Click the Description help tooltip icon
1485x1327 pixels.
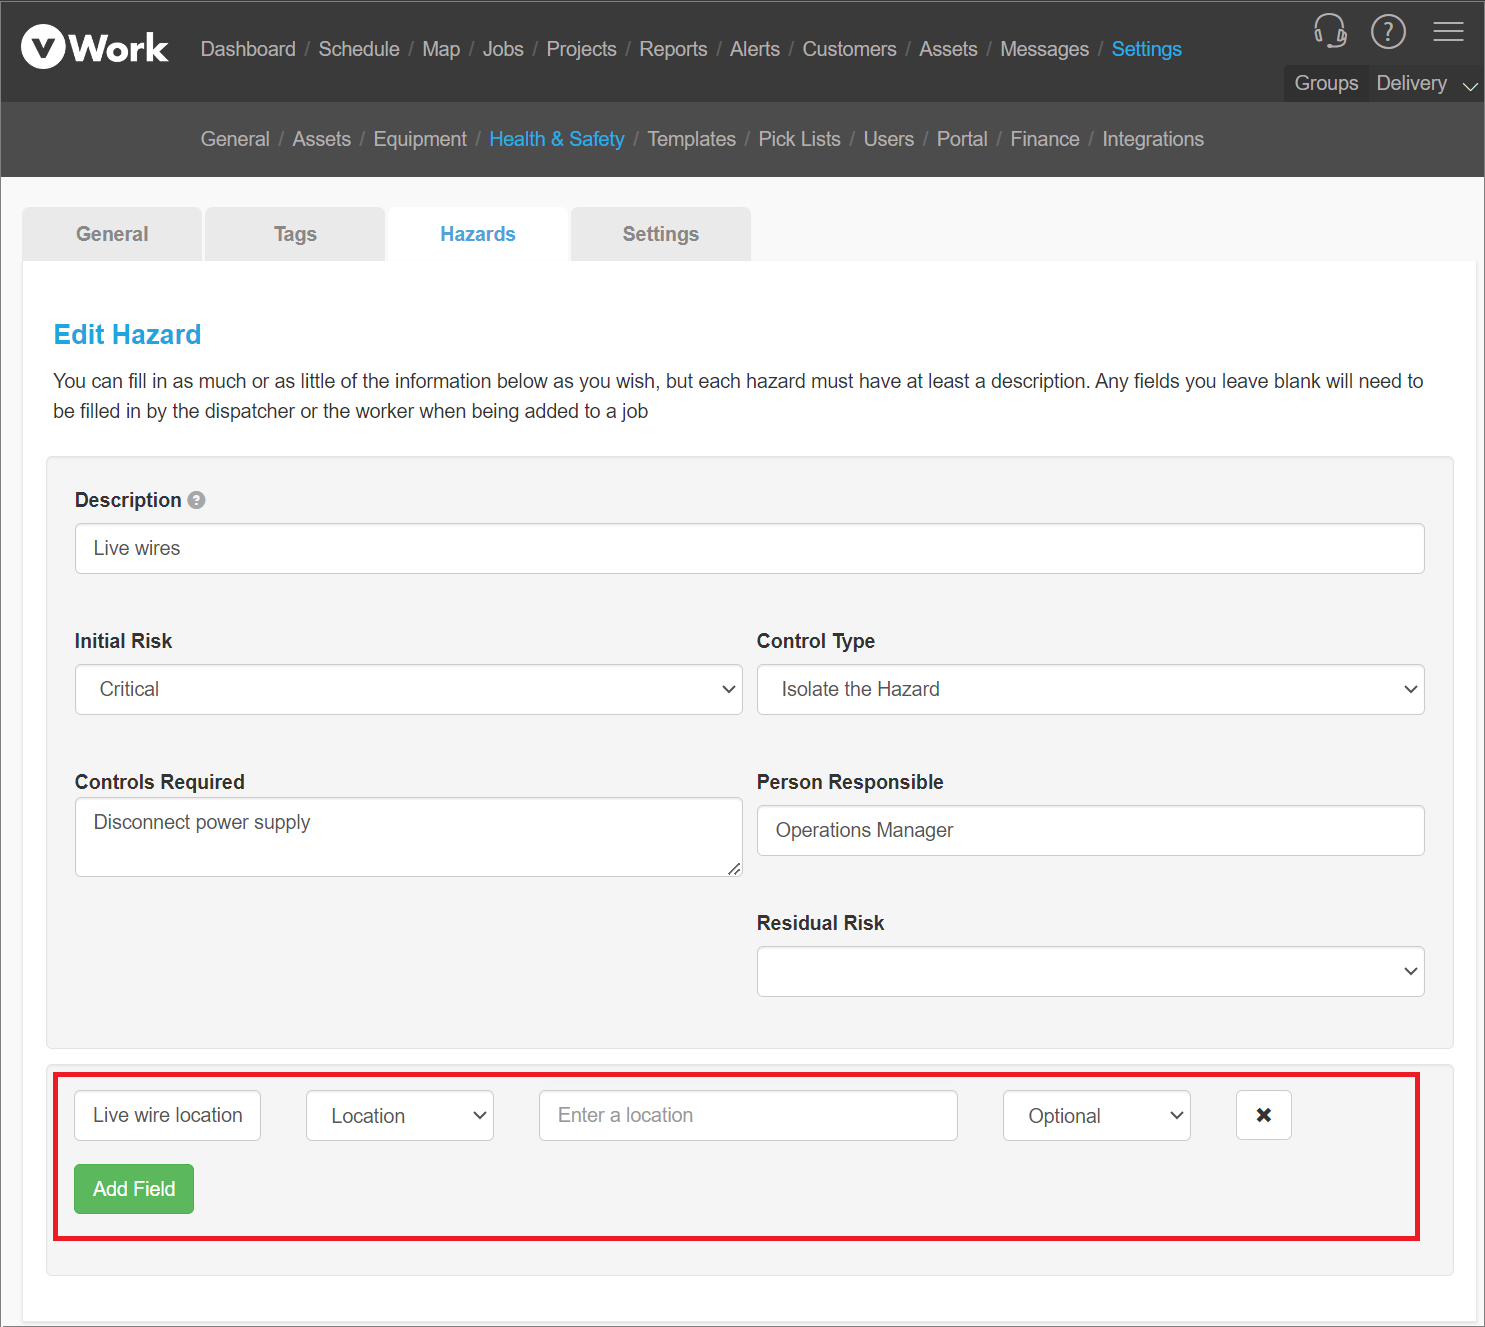coord(197,500)
